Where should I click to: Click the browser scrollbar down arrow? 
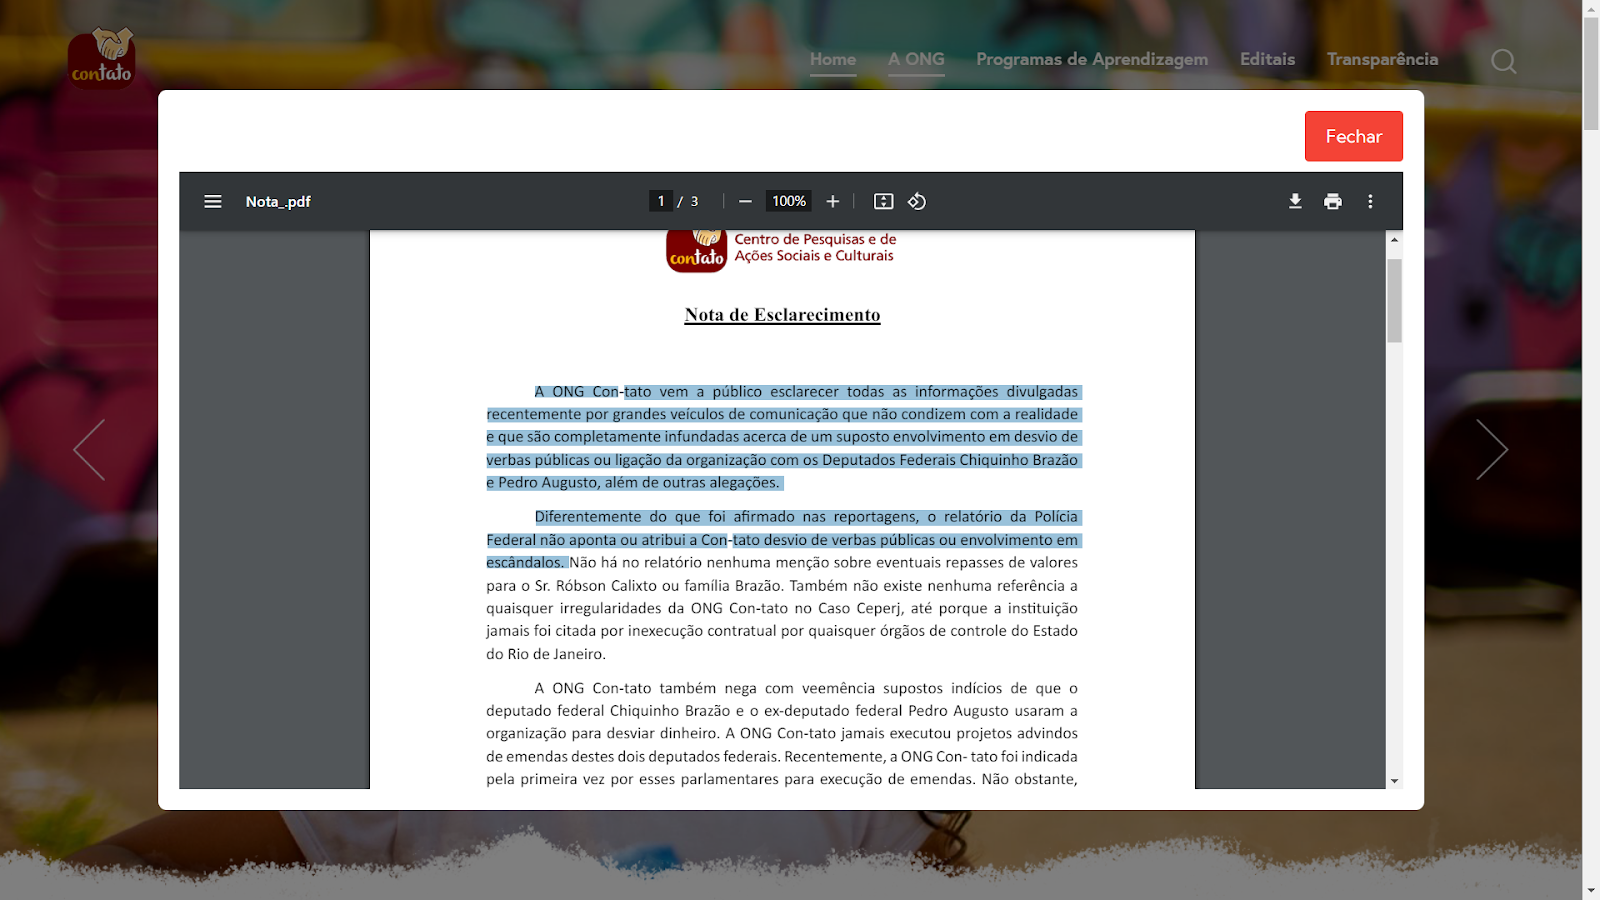pyautogui.click(x=1591, y=891)
